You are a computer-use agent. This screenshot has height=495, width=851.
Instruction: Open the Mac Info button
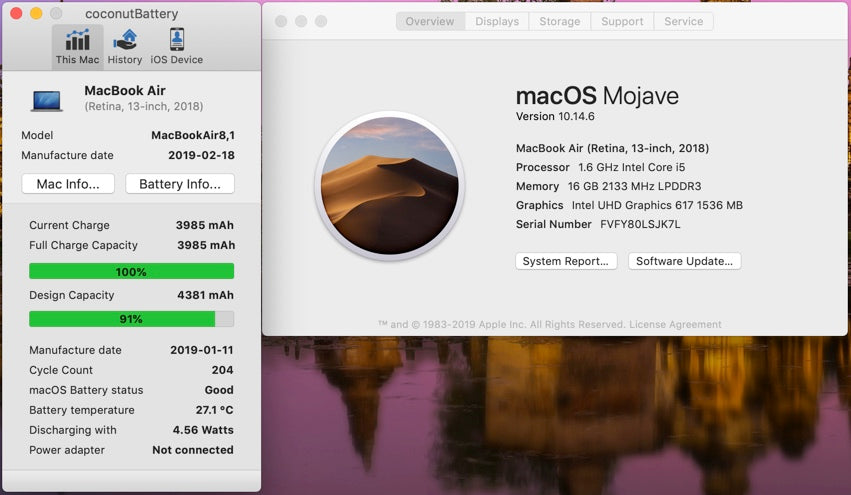pos(68,184)
